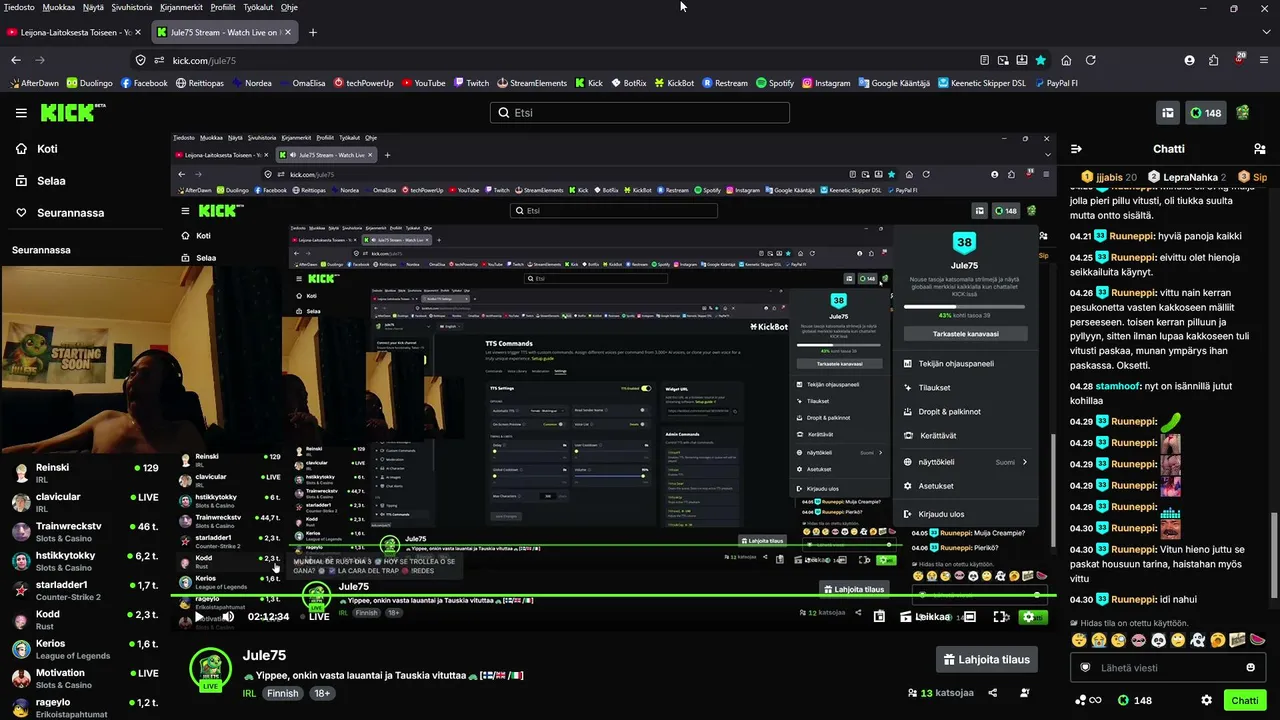Open emoji picker in message field
Image resolution: width=1280 pixels, height=720 pixels.
[x=1250, y=667]
